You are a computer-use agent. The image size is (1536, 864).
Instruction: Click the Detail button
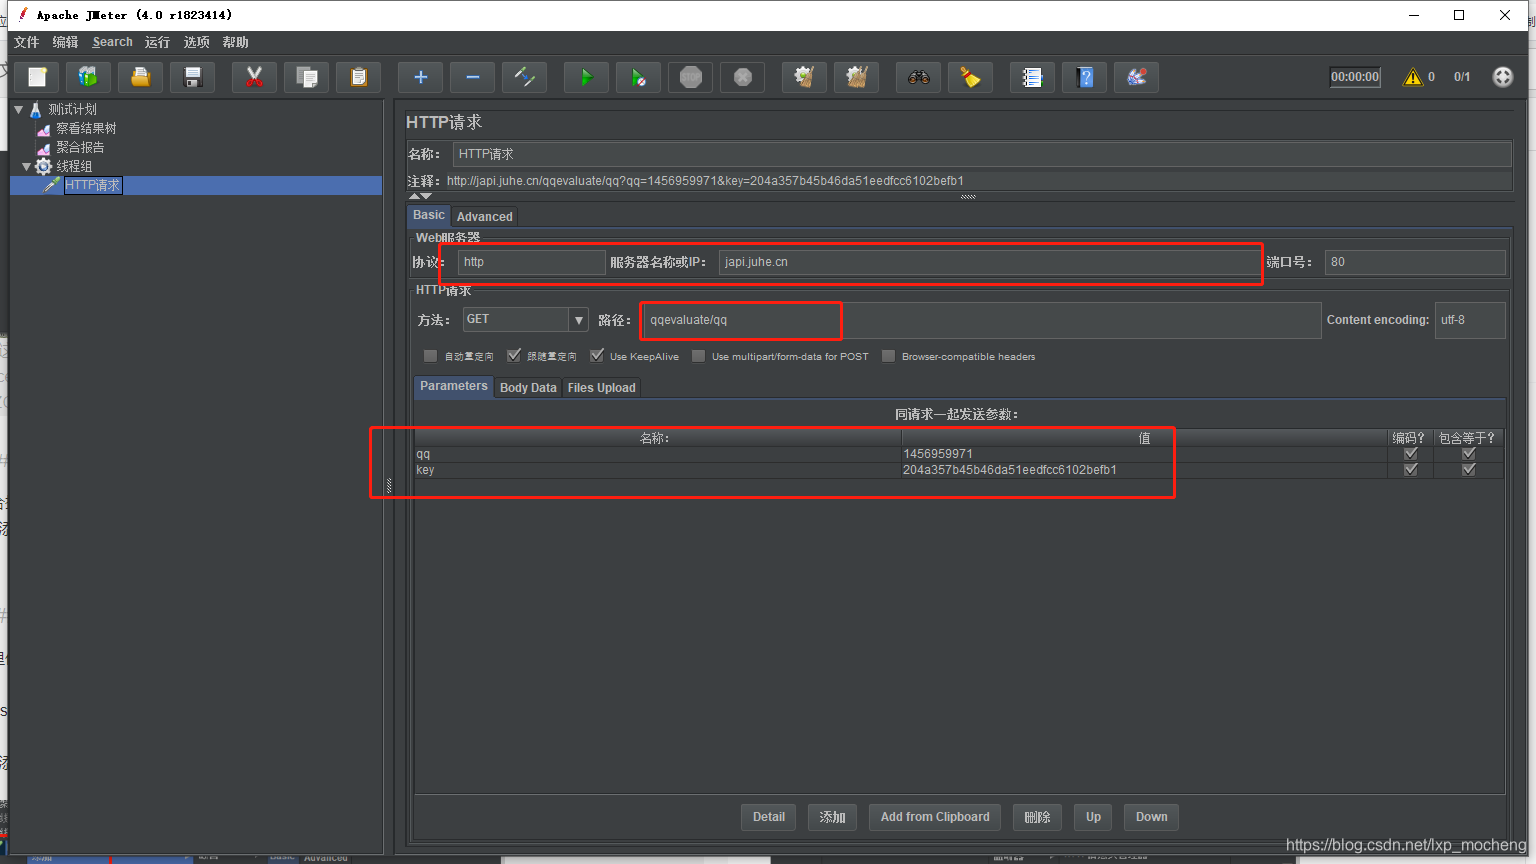[769, 817]
